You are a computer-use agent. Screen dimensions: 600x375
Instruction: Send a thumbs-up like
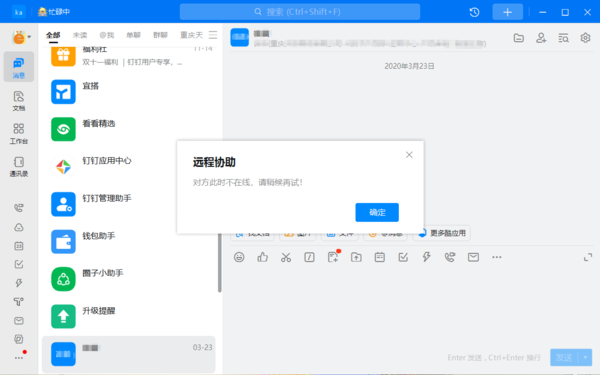262,257
